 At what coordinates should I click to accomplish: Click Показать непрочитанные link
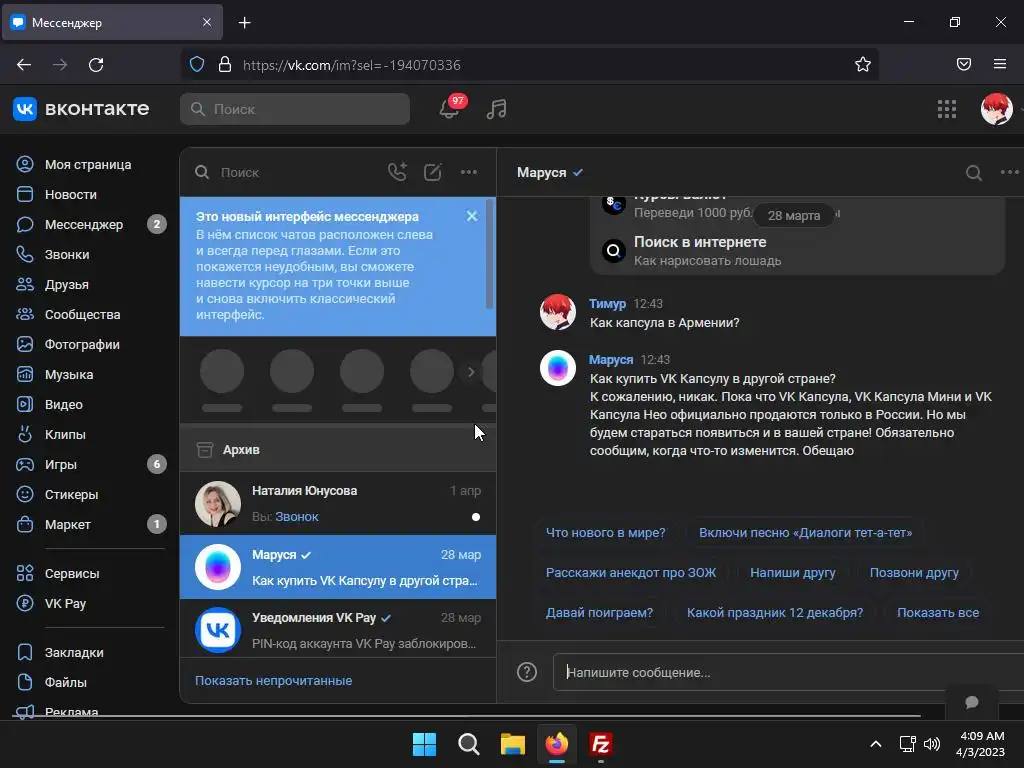tap(274, 680)
